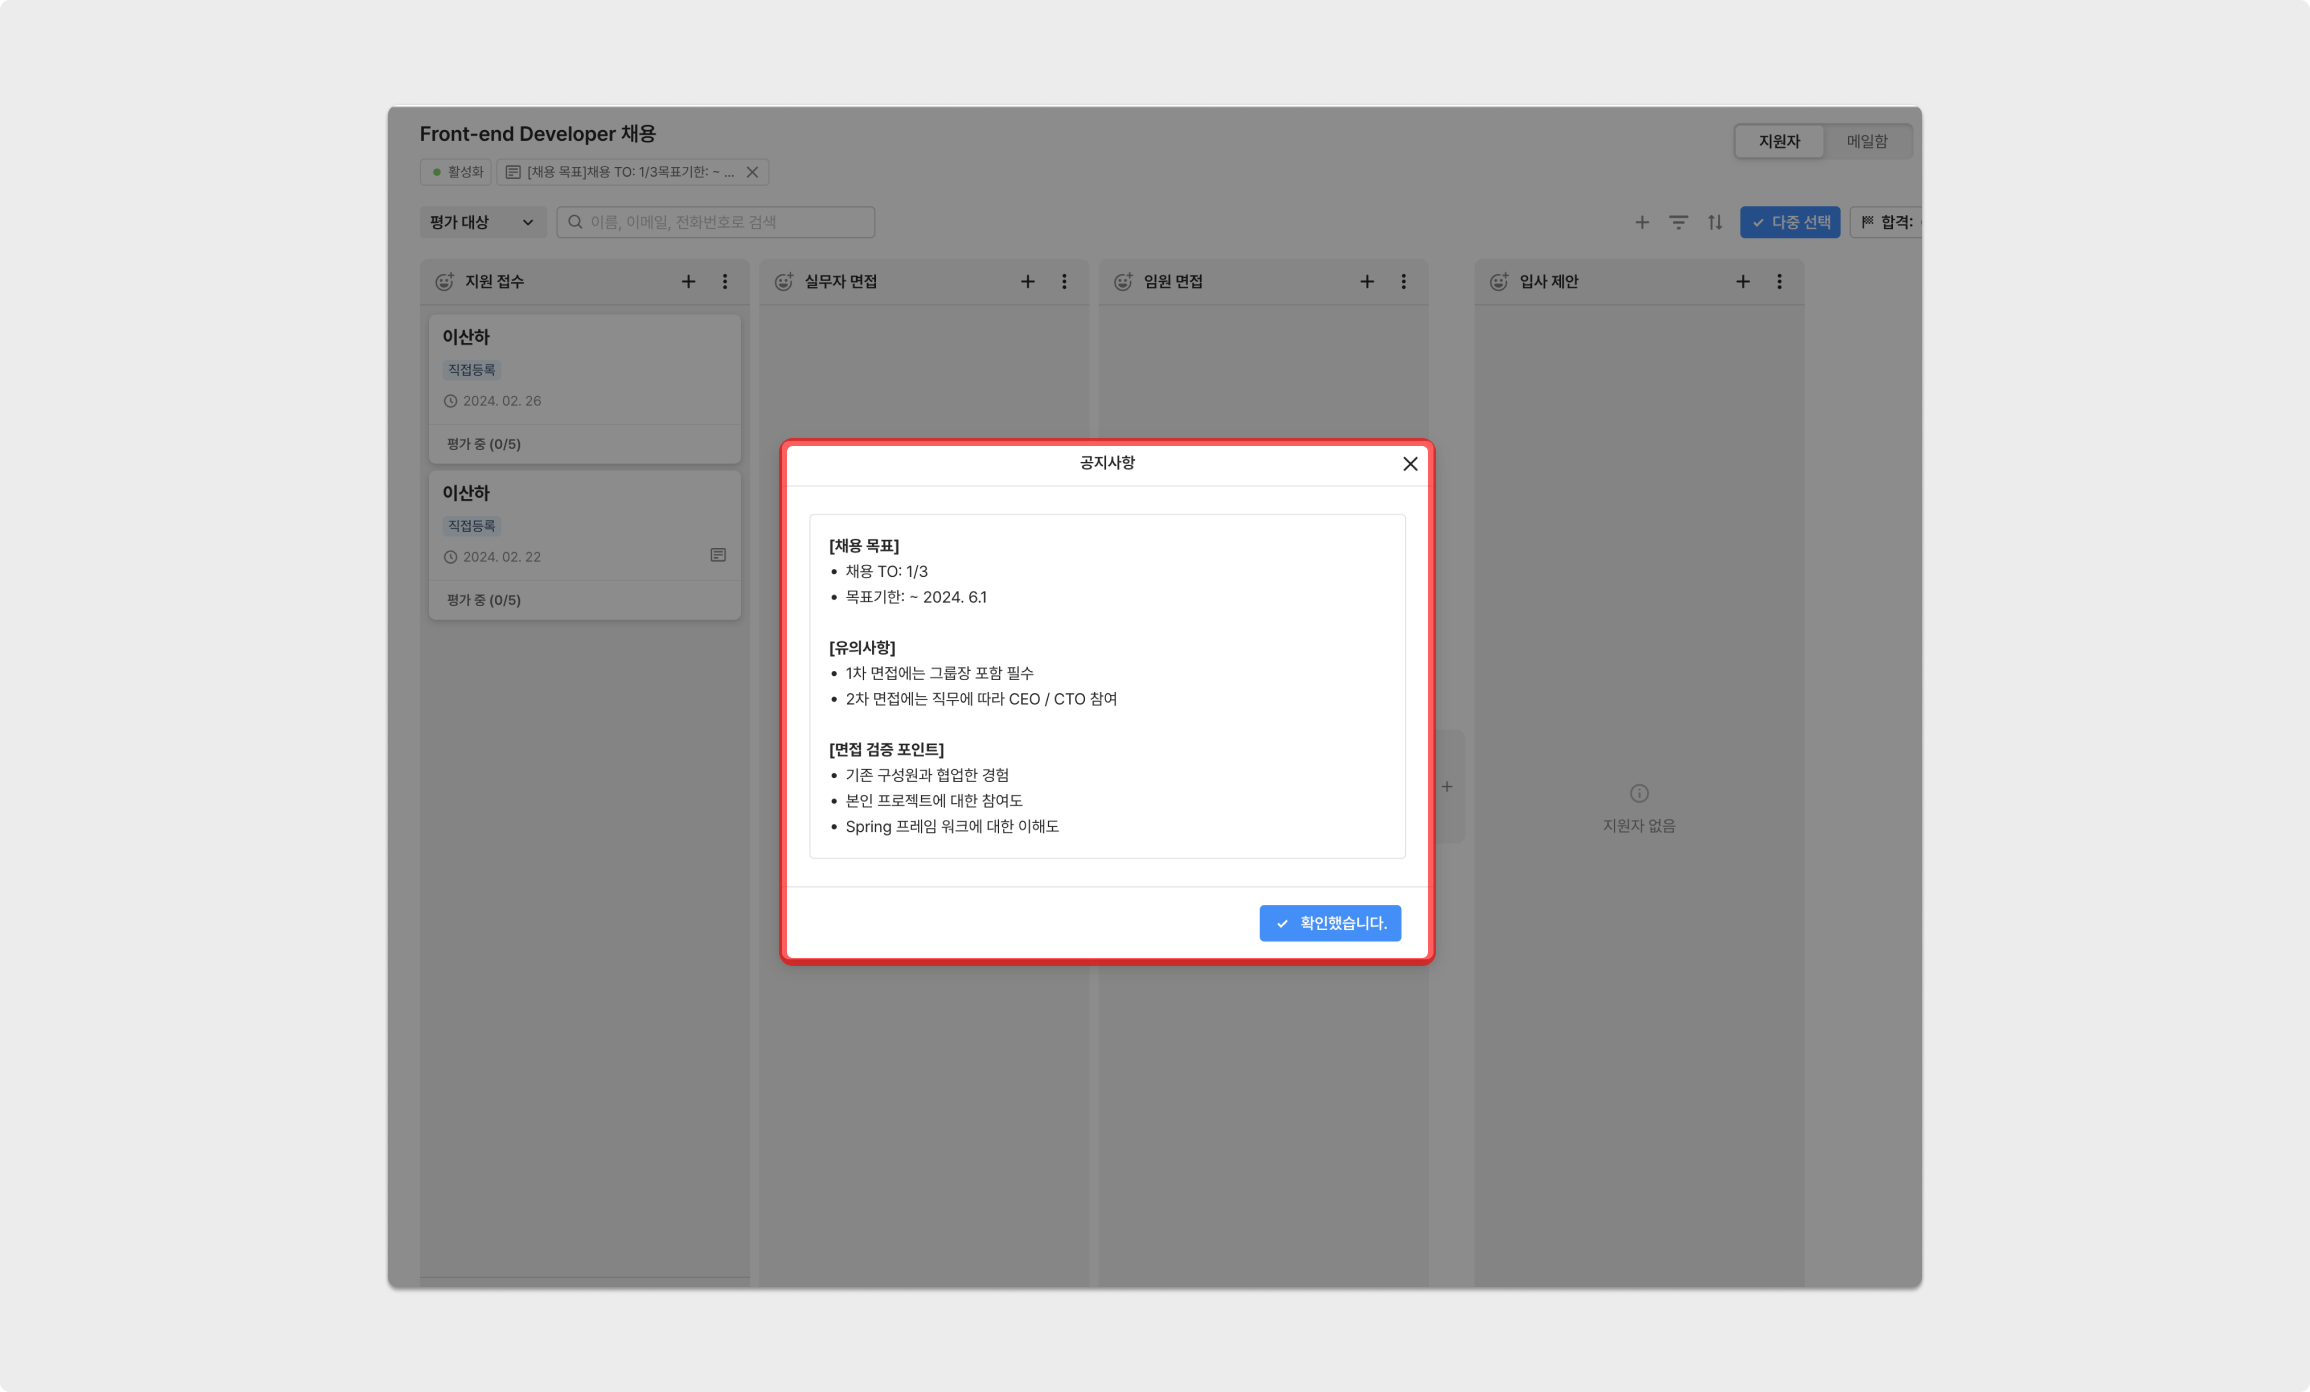2310x1392 pixels.
Task: Add a card to the 입사 제안 column
Action: tap(1743, 282)
